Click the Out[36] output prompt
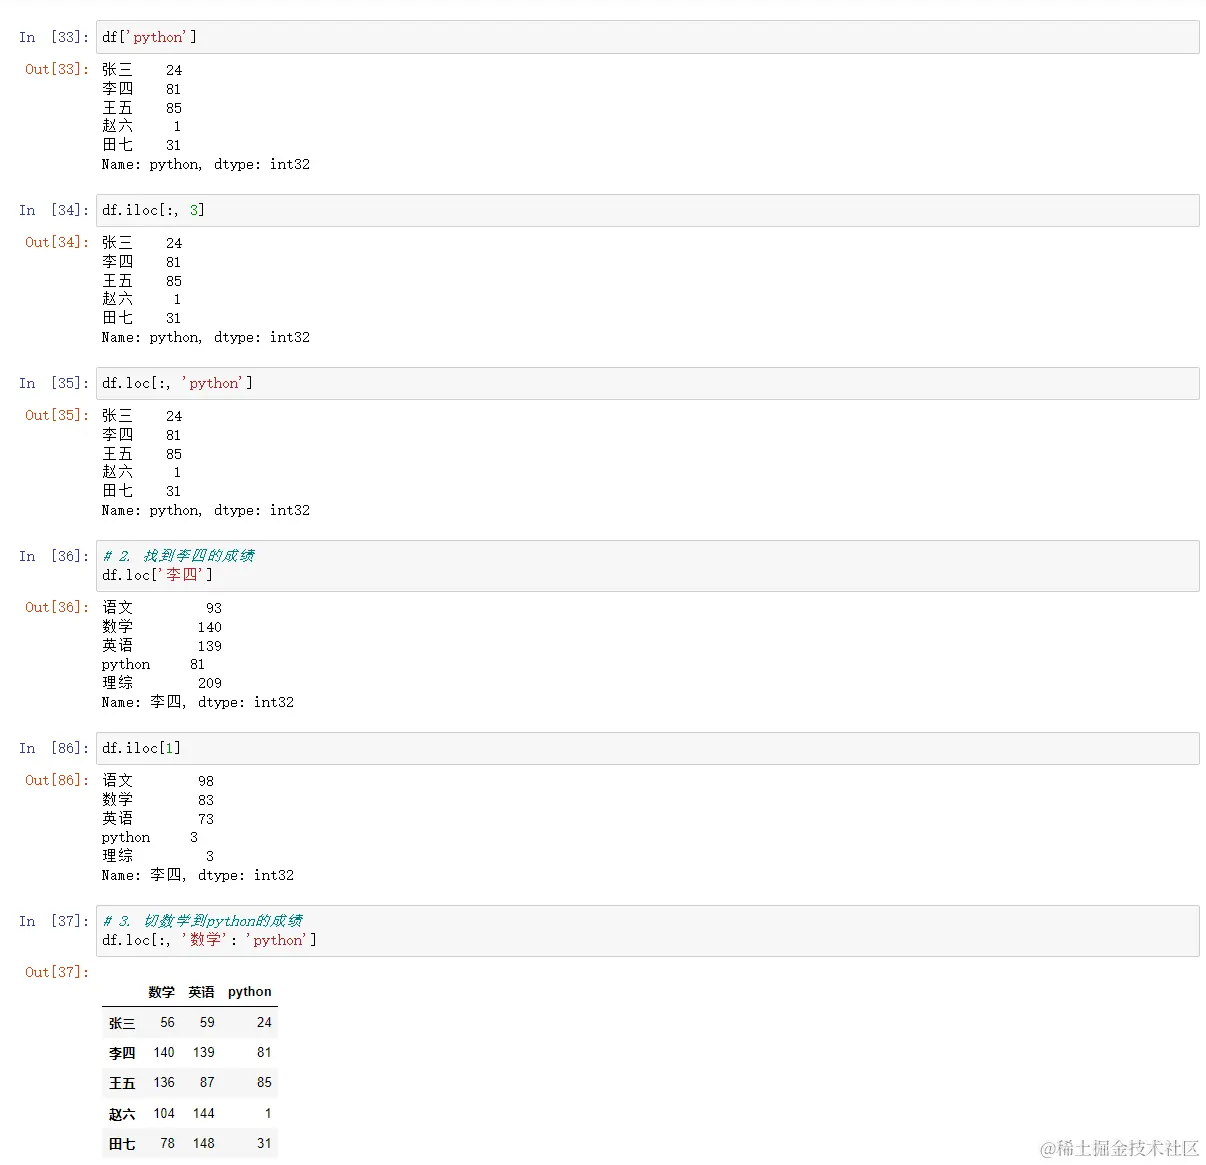1206x1165 pixels. coord(57,607)
